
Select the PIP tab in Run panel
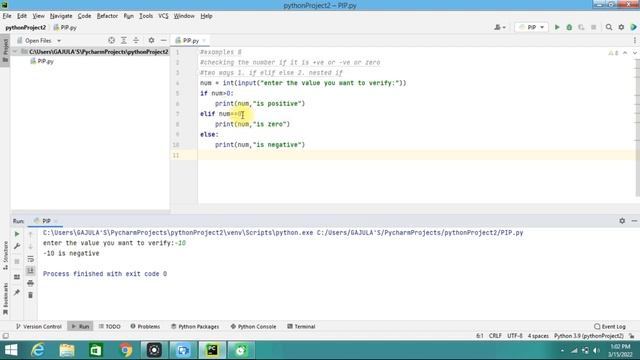tap(46, 221)
